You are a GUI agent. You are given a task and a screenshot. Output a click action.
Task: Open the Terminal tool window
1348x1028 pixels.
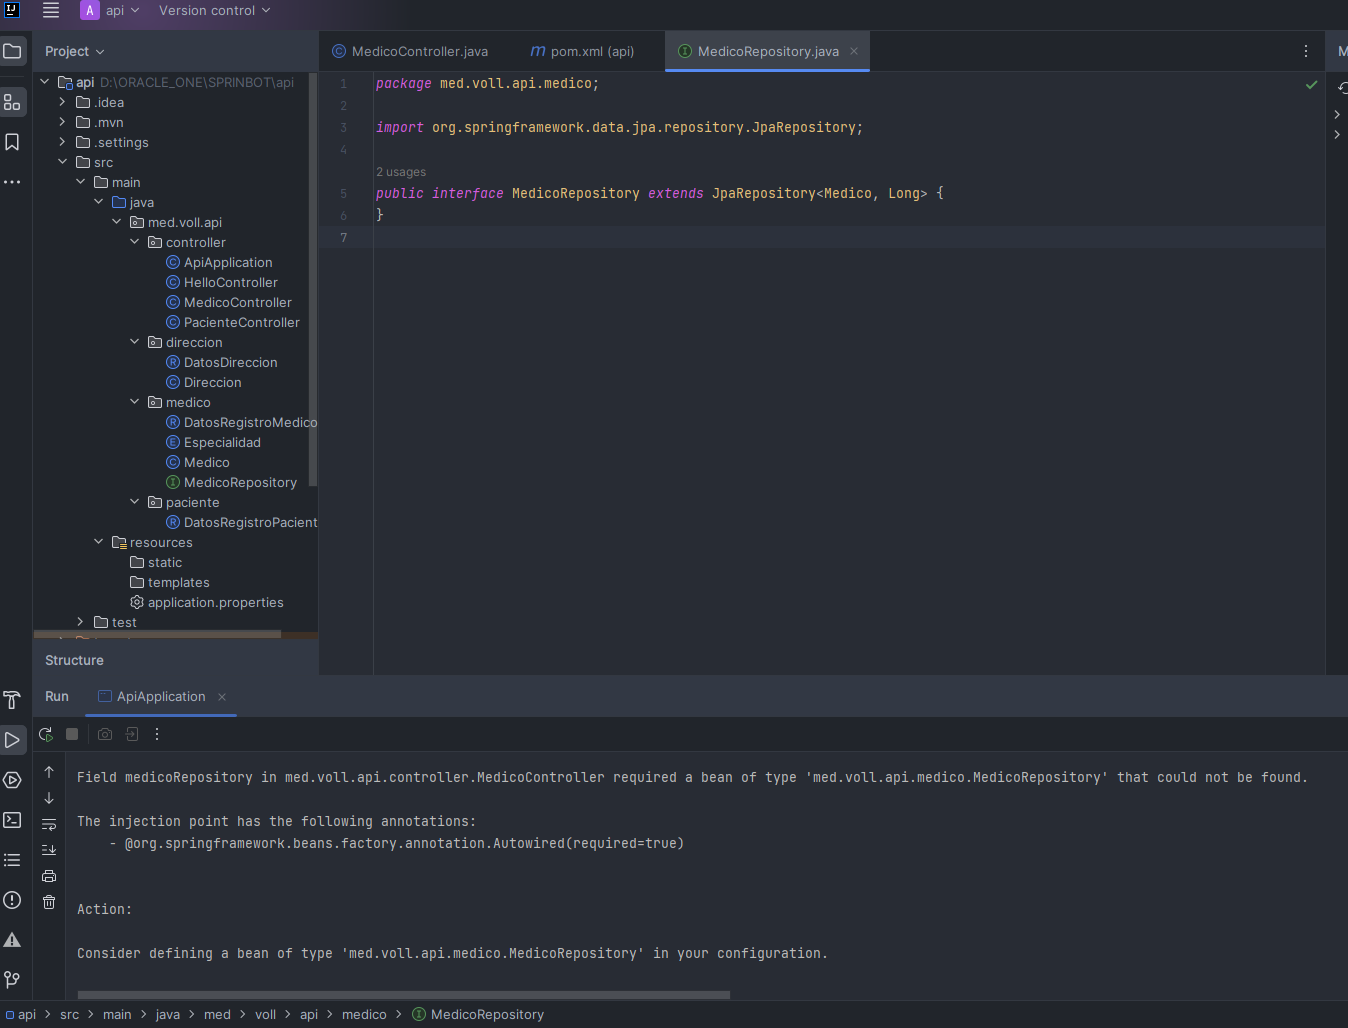pos(12,820)
